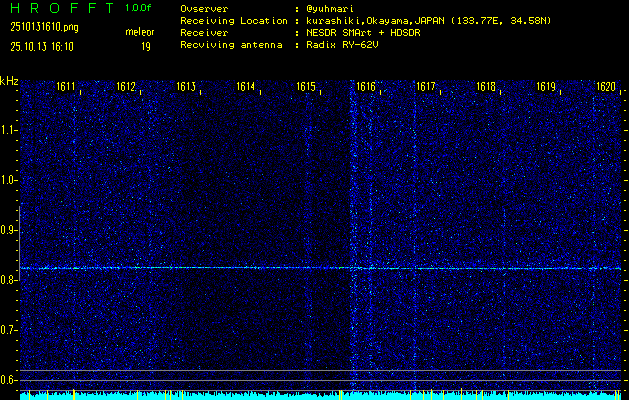629x400 pixels.
Task: Click the 1613 time label
Action: tap(186, 87)
